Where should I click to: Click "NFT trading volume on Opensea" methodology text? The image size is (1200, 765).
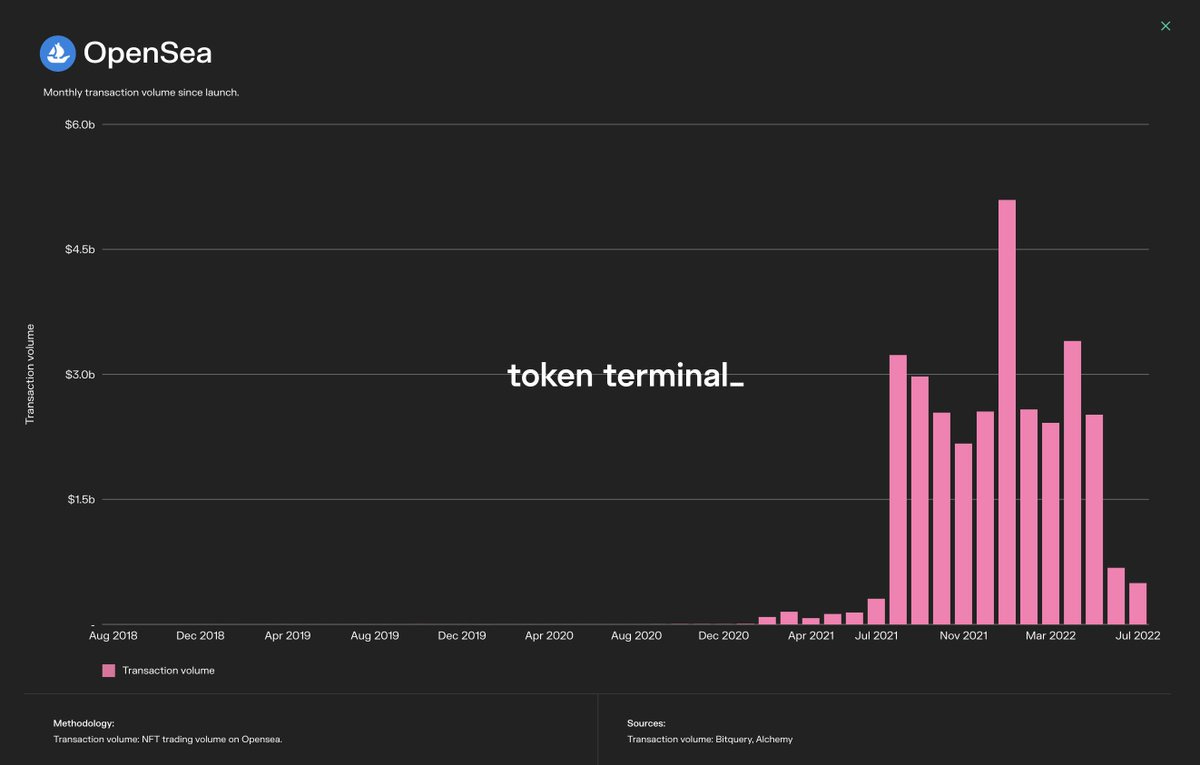point(214,739)
